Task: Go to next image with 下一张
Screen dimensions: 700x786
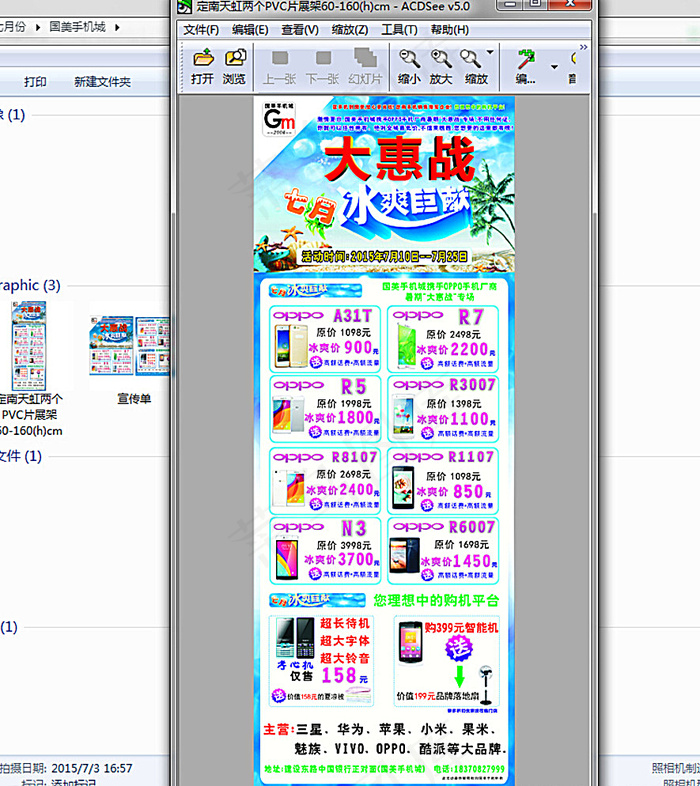Action: click(x=322, y=66)
